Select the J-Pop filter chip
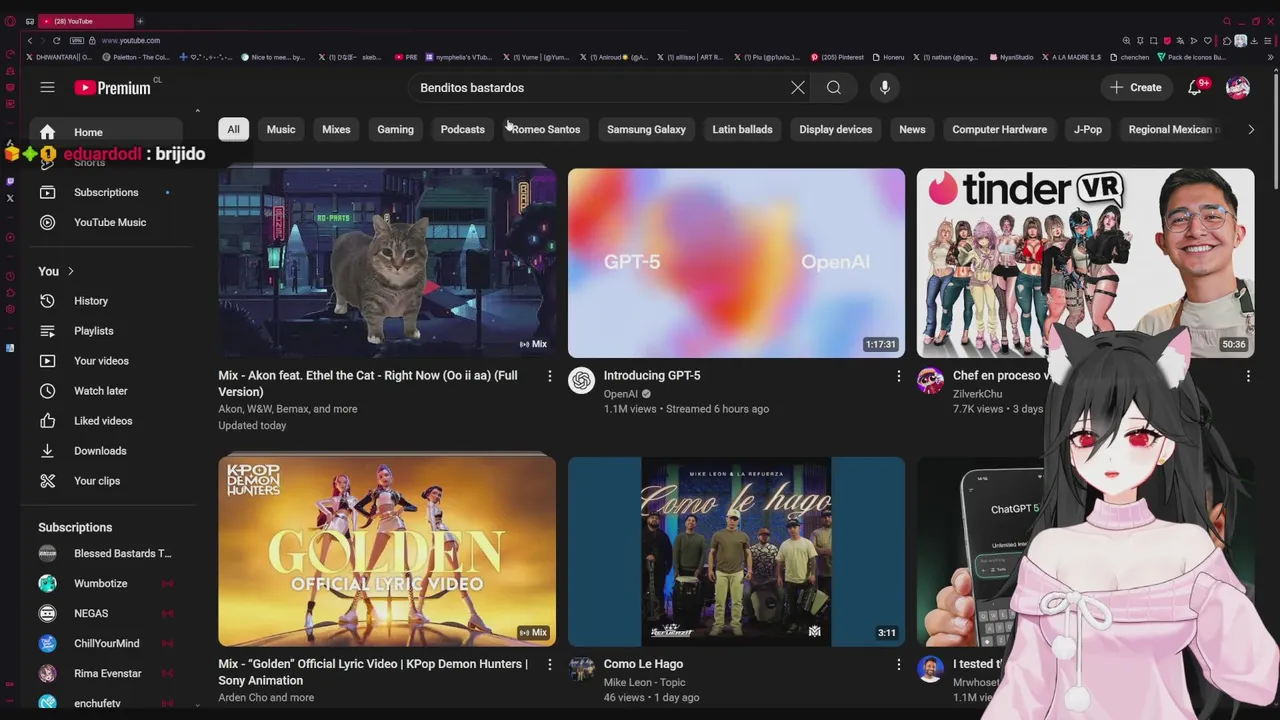 1087,129
